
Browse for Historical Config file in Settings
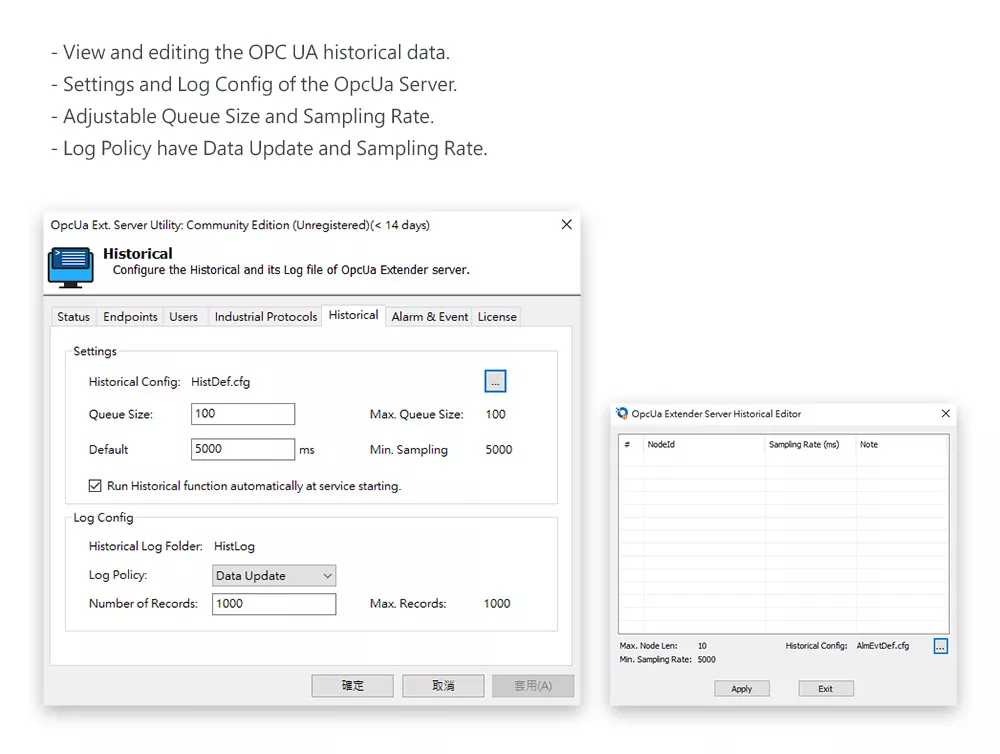pos(495,381)
